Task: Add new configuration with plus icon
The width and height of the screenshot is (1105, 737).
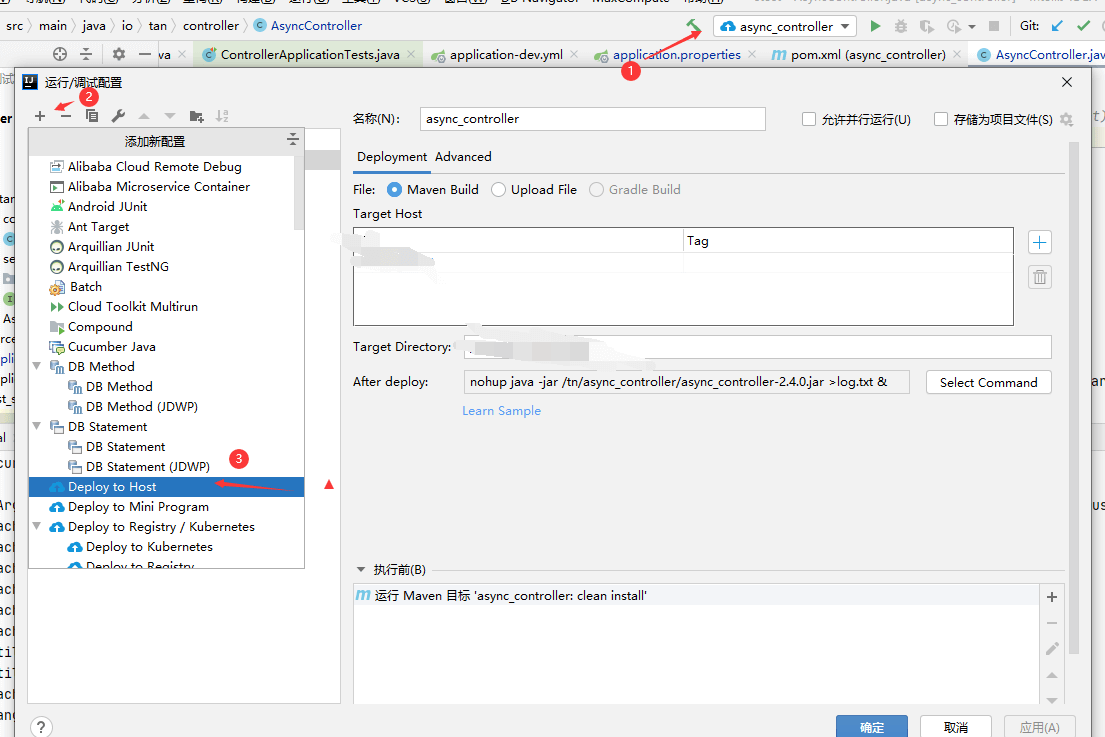Action: (39, 116)
